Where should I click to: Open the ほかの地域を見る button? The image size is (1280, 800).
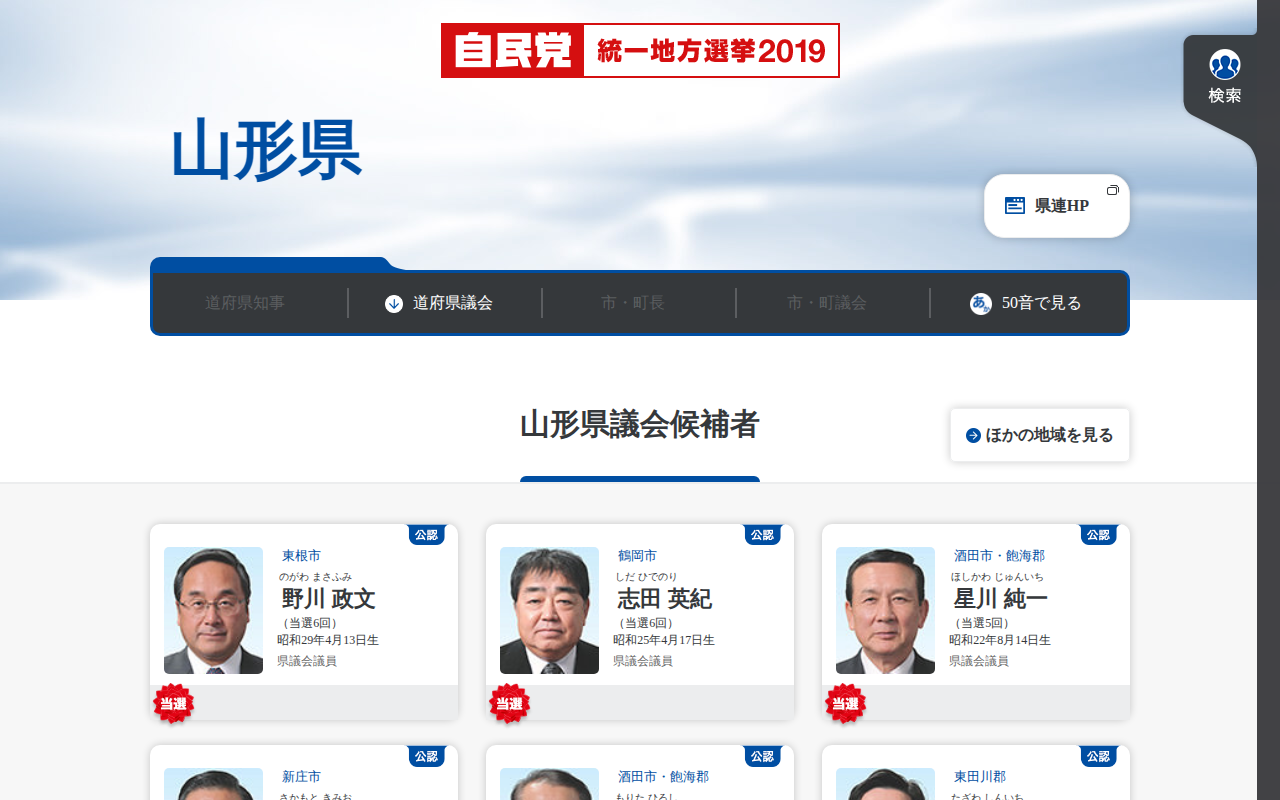click(x=1040, y=435)
